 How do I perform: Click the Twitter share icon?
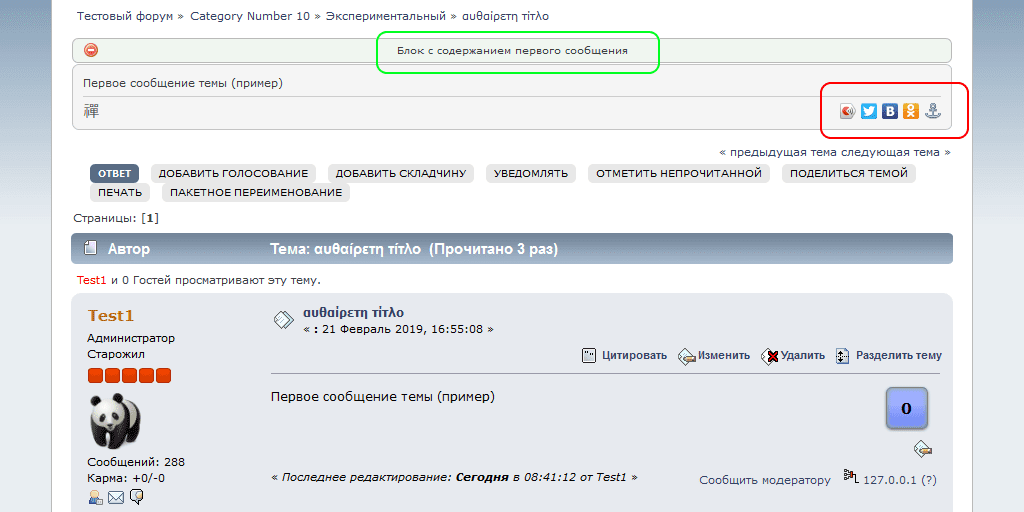point(869,111)
